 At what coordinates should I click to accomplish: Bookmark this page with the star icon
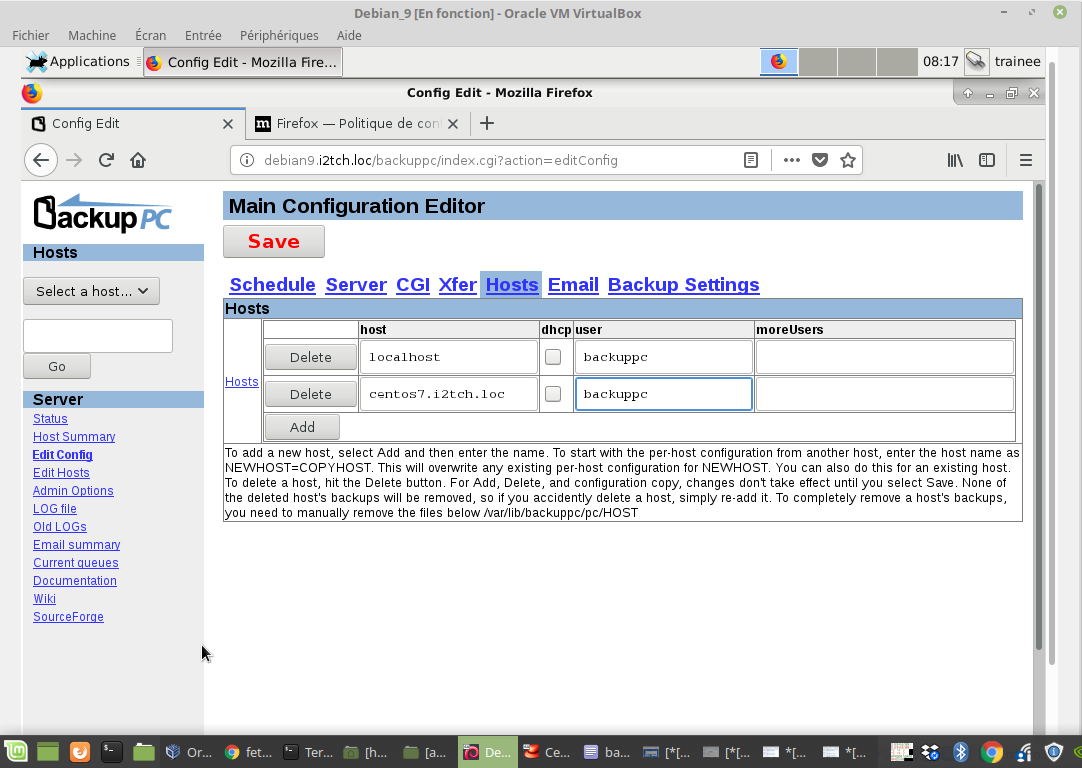(848, 160)
